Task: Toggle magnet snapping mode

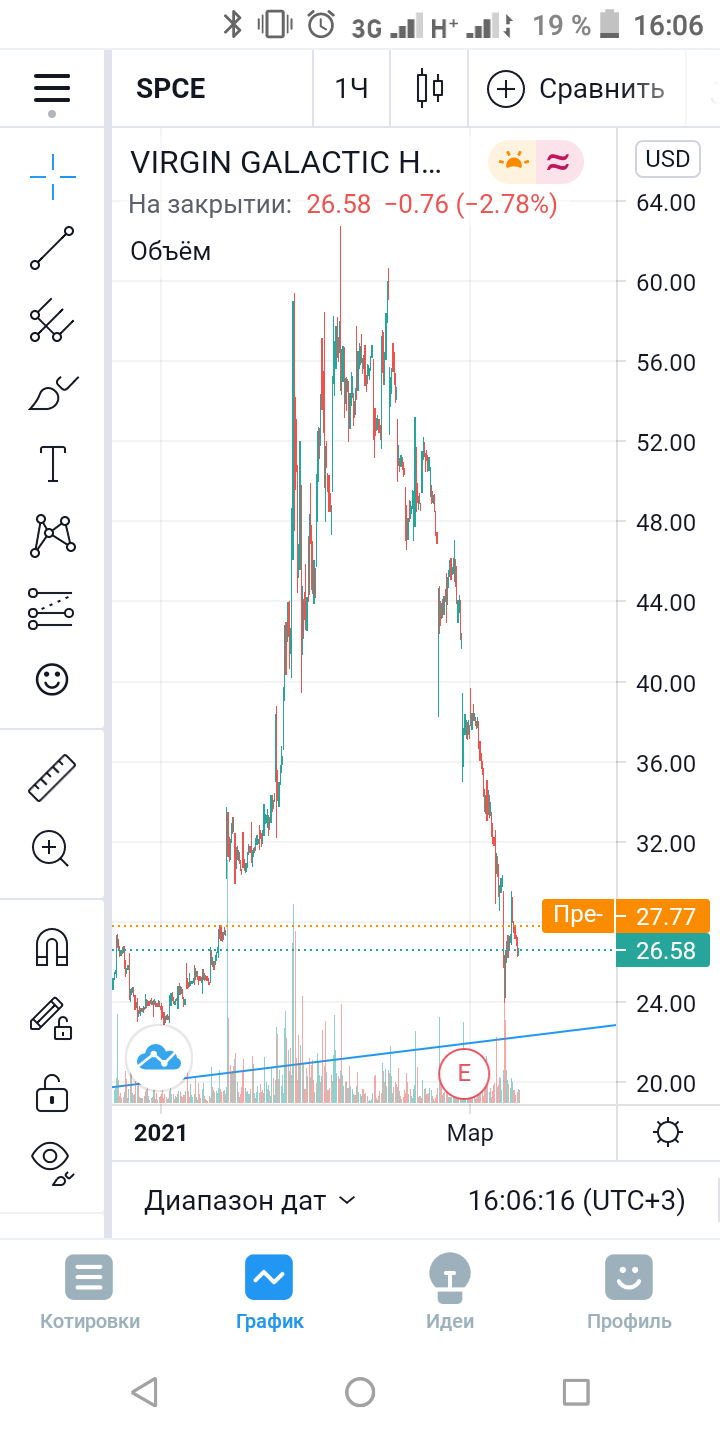Action: tap(52, 947)
